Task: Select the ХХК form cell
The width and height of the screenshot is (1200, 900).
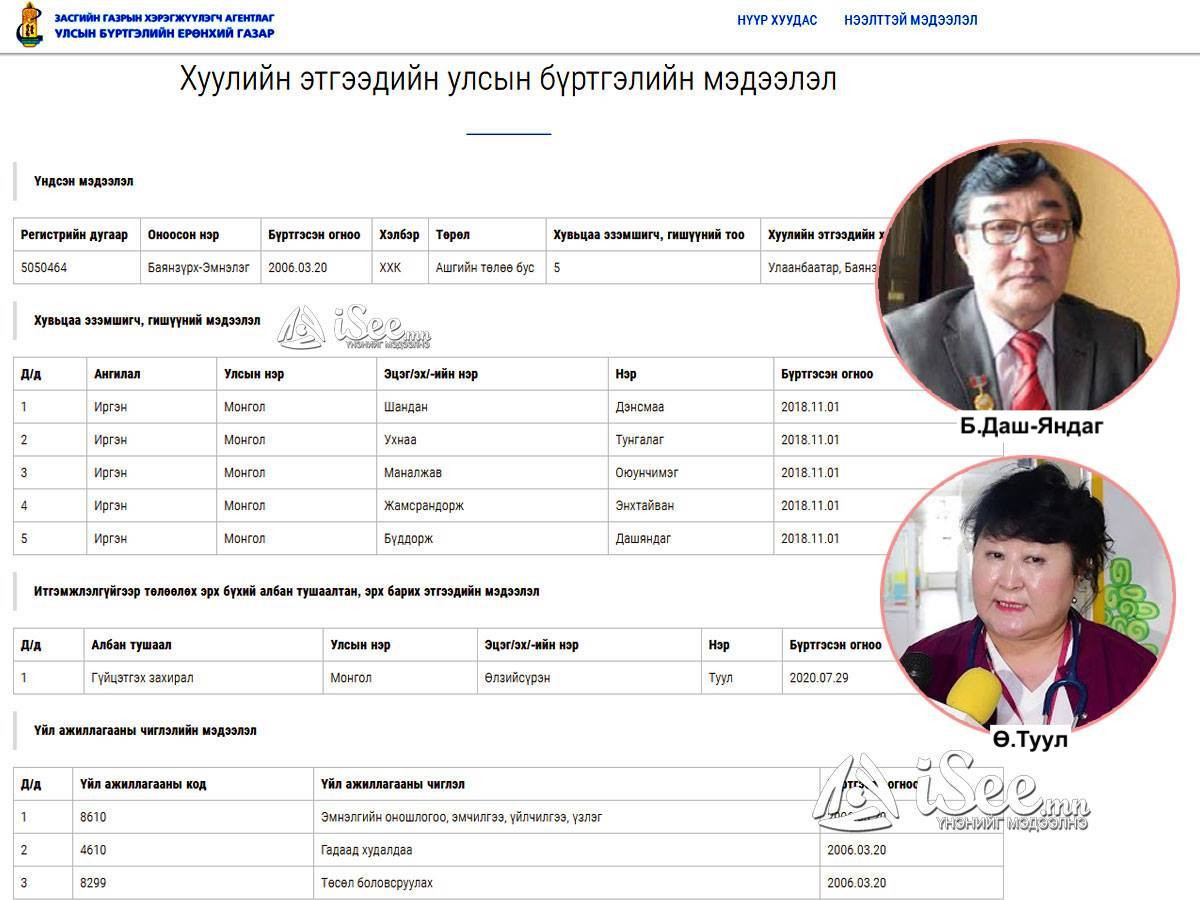Action: [399, 268]
